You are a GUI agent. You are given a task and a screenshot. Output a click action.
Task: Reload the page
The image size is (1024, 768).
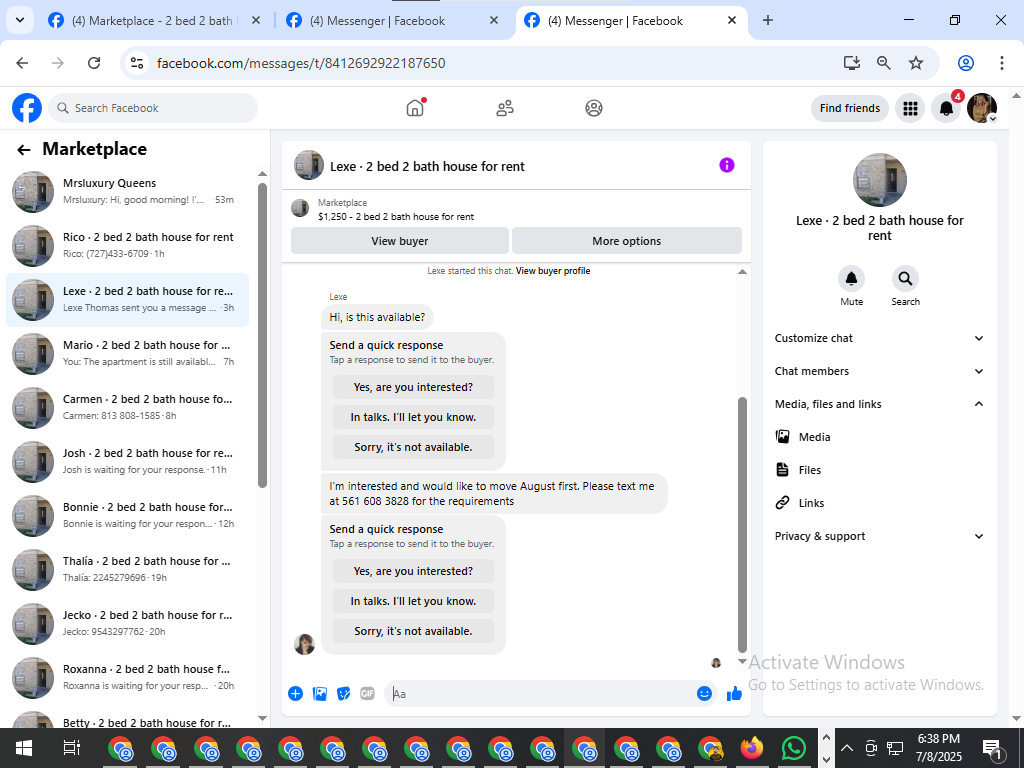point(94,63)
